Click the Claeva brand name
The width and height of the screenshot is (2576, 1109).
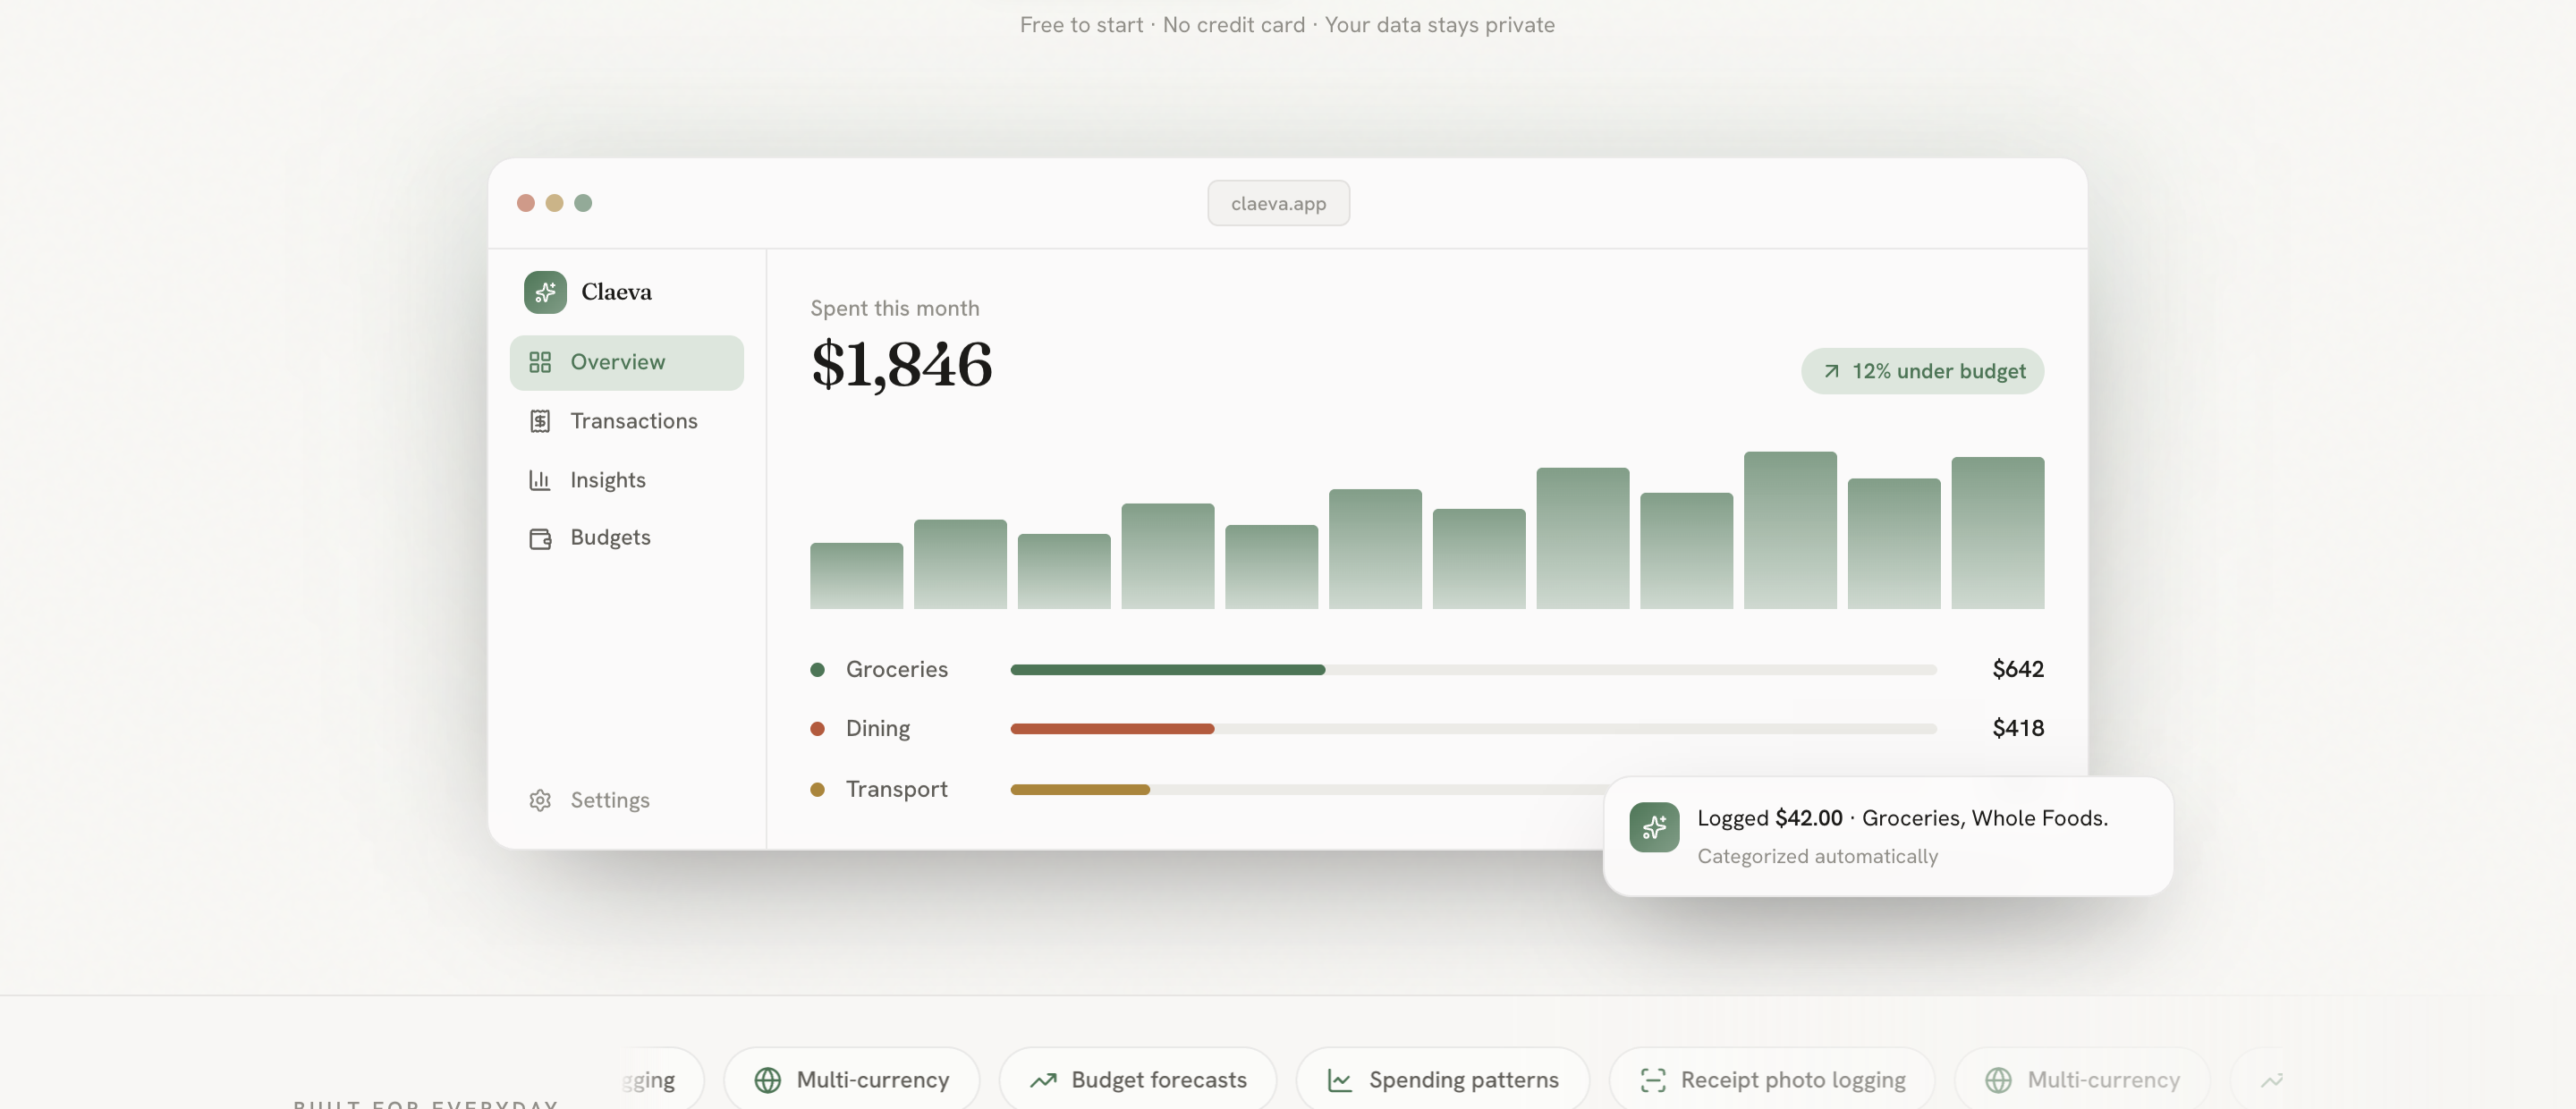coord(616,292)
